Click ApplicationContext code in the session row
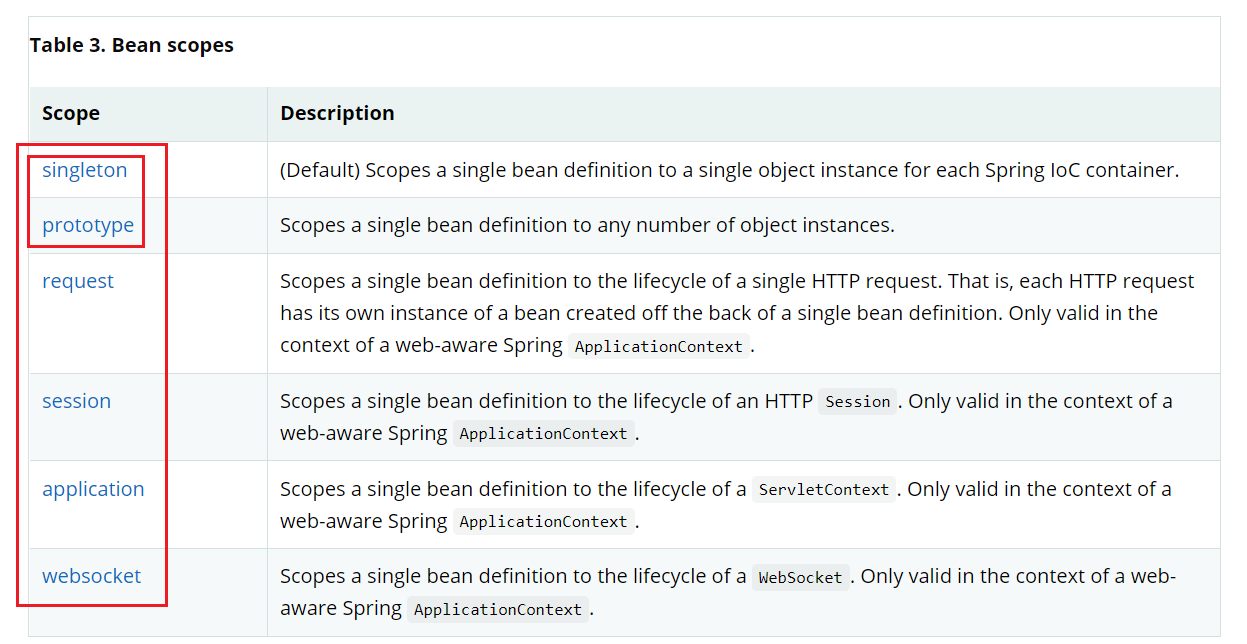 [543, 434]
